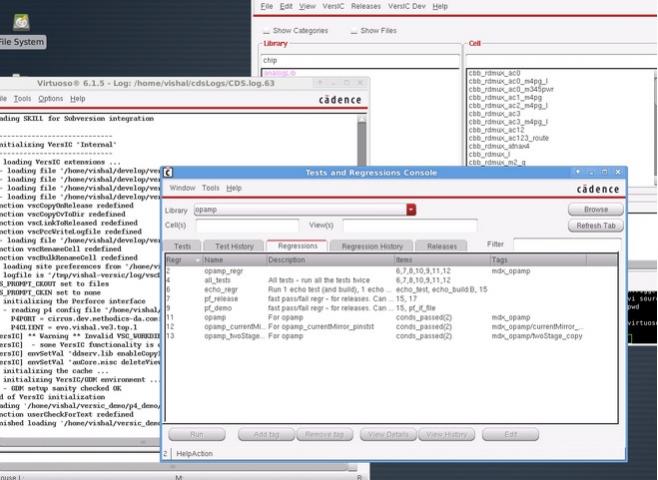Sort by the Items column header
The height and width of the screenshot is (480, 658).
[442, 260]
